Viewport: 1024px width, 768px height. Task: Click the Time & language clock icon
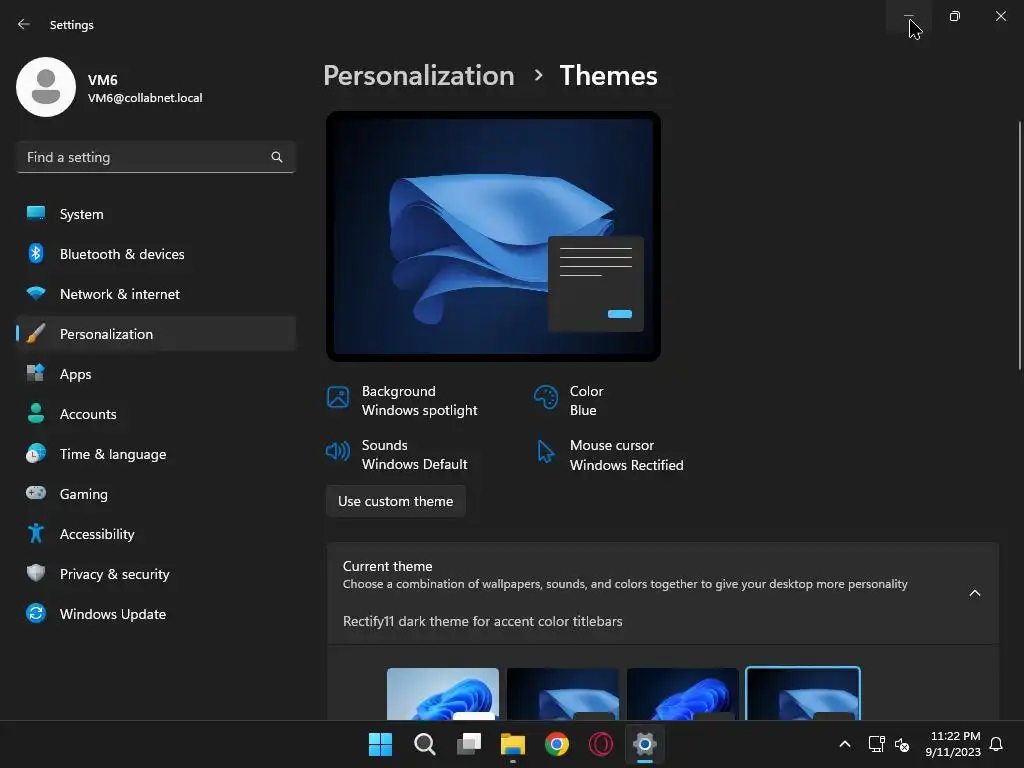tap(36, 454)
